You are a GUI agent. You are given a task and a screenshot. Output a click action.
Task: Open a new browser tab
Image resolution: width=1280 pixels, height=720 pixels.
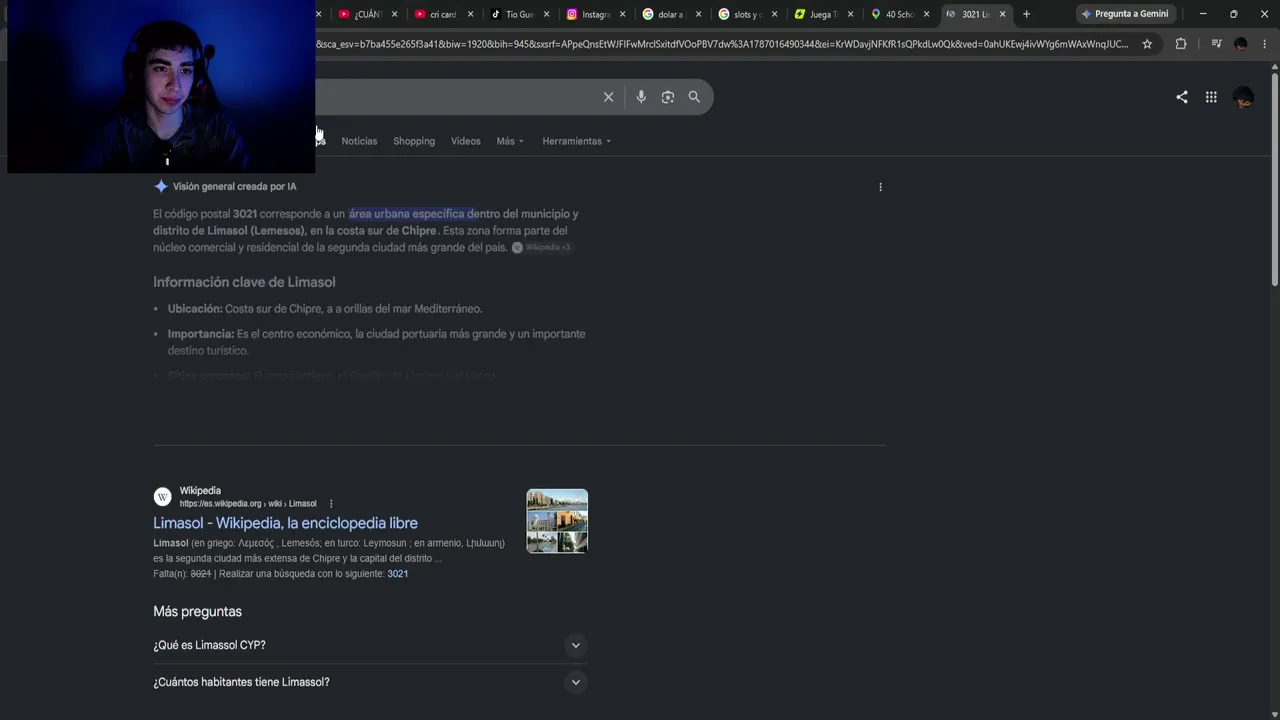(x=1026, y=14)
